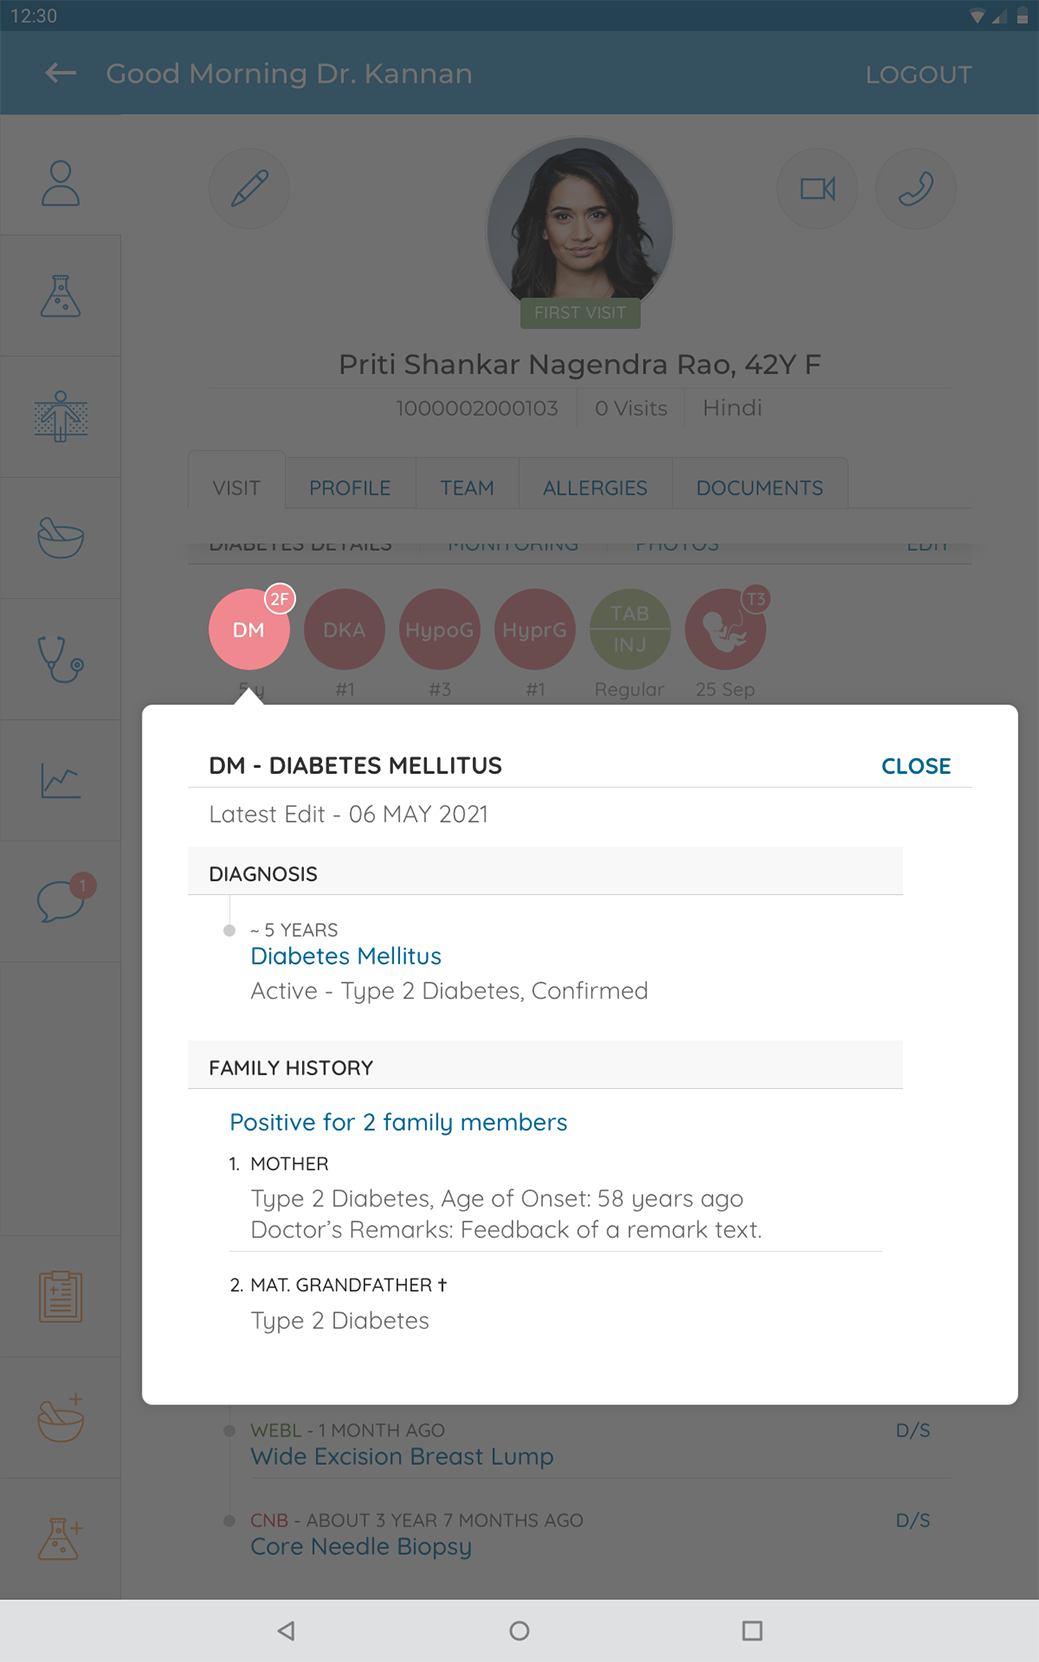Select the DKA condition bubble
Image resolution: width=1039 pixels, height=1662 pixels.
[x=344, y=630]
